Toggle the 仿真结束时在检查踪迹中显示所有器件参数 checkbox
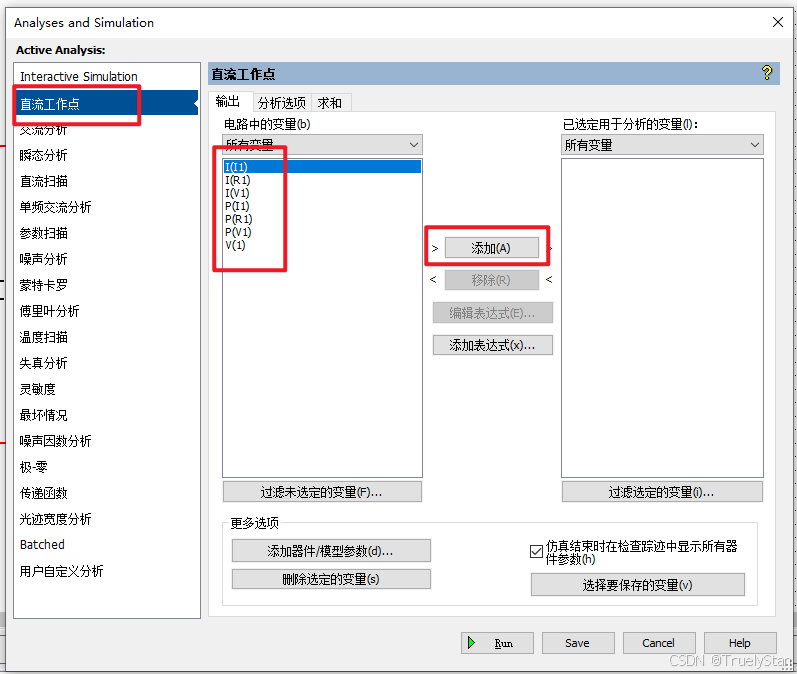Screen dimensions: 797x674 [x=536, y=552]
